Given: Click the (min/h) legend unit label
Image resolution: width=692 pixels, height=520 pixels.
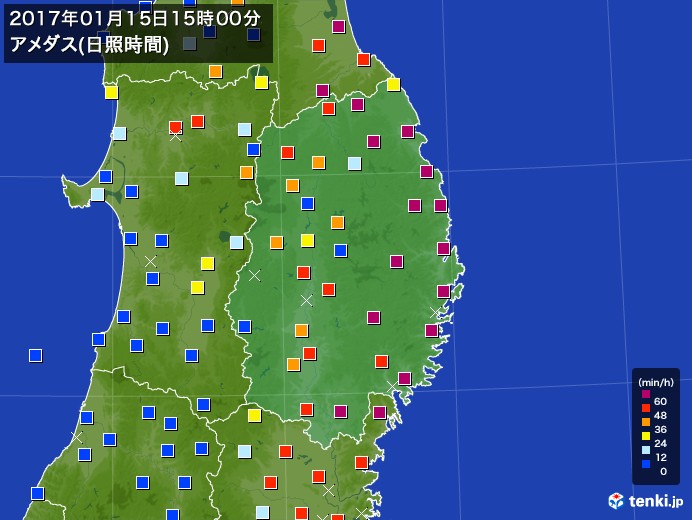Looking at the screenshot, I should 656,382.
